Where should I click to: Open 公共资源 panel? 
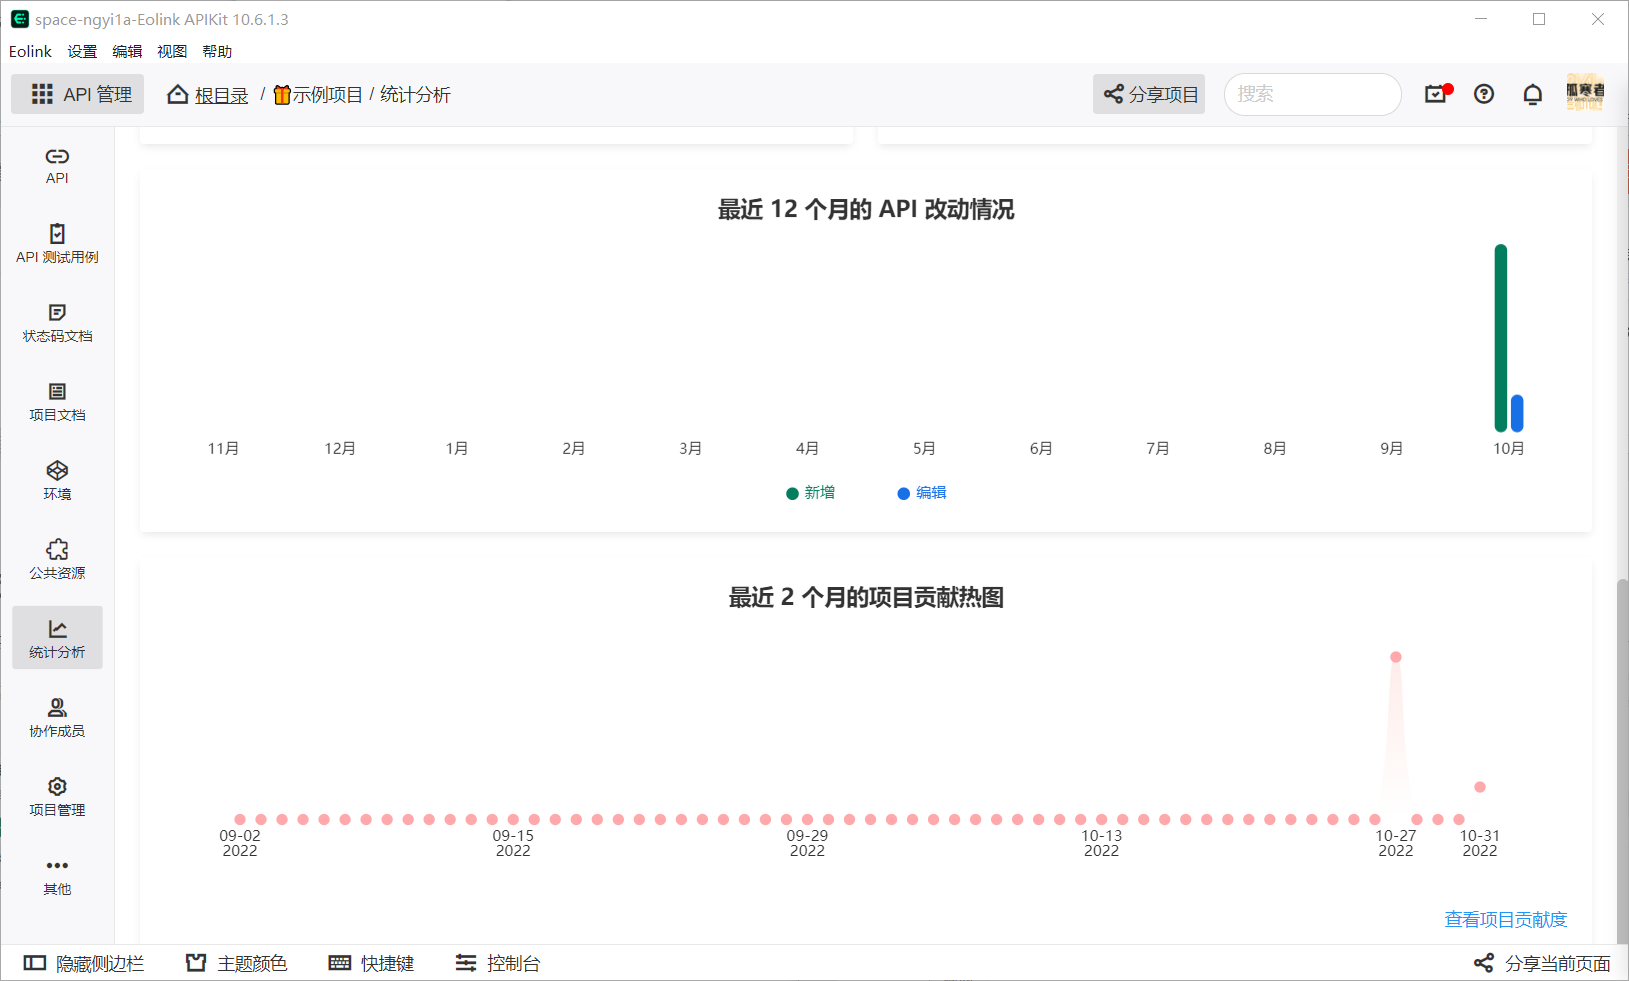(x=57, y=560)
